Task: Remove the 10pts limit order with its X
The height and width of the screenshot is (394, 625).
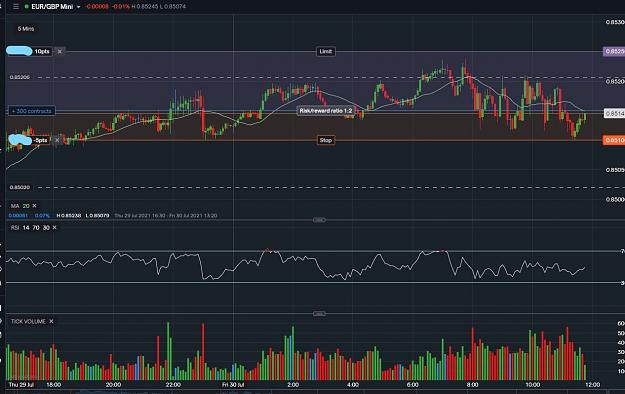Action: [60, 51]
